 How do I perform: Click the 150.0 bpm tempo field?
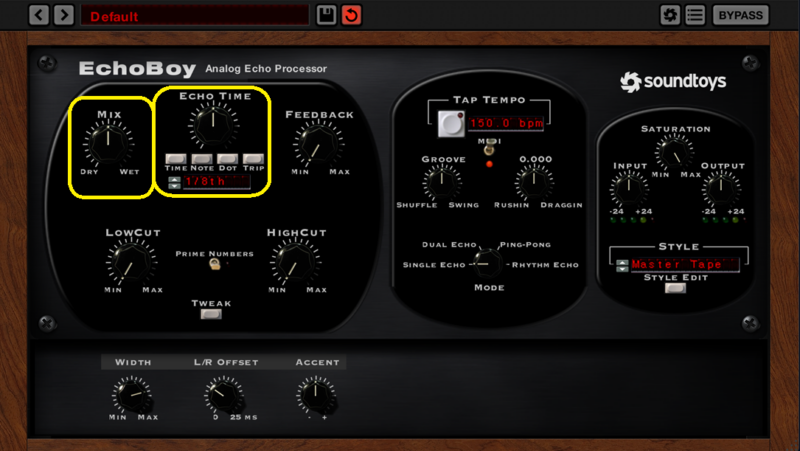coord(506,123)
